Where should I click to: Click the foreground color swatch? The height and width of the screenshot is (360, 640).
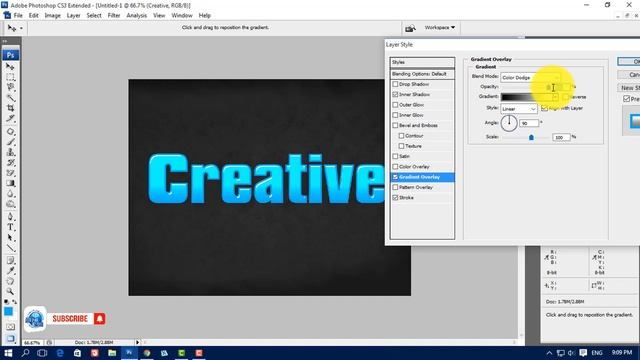coord(8,312)
